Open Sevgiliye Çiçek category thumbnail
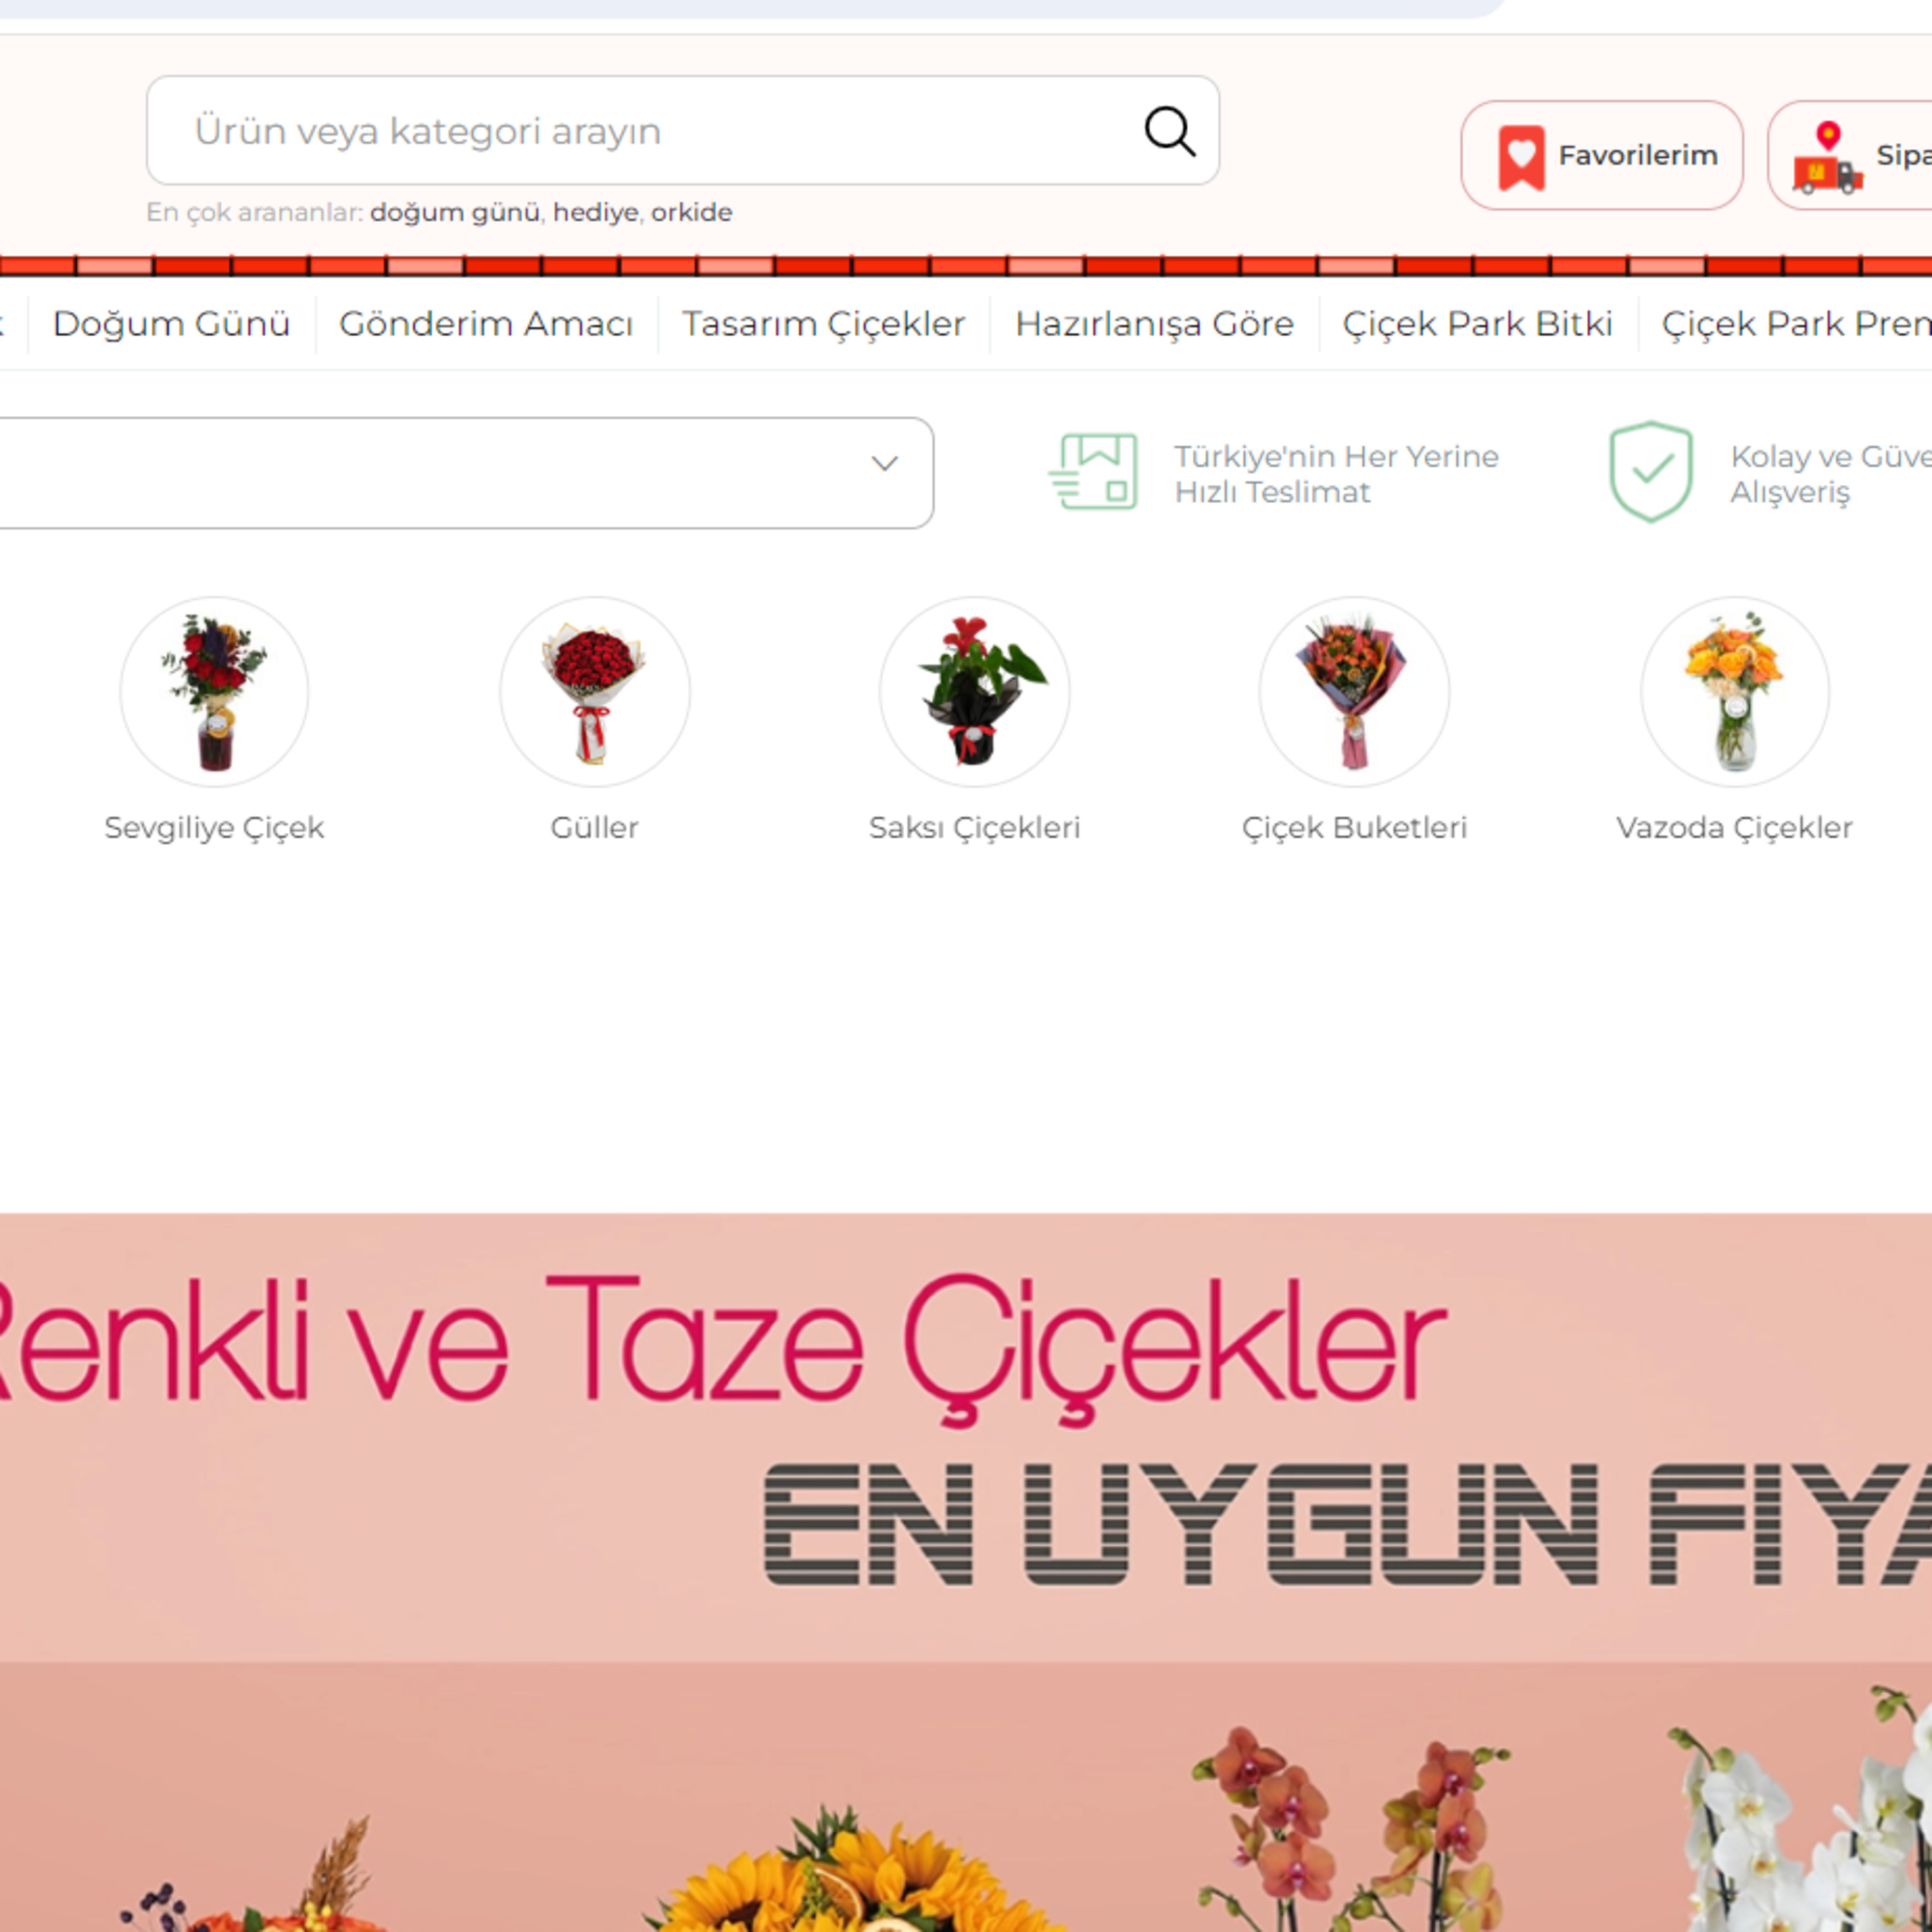The height and width of the screenshot is (1932, 1932). pyautogui.click(x=214, y=692)
